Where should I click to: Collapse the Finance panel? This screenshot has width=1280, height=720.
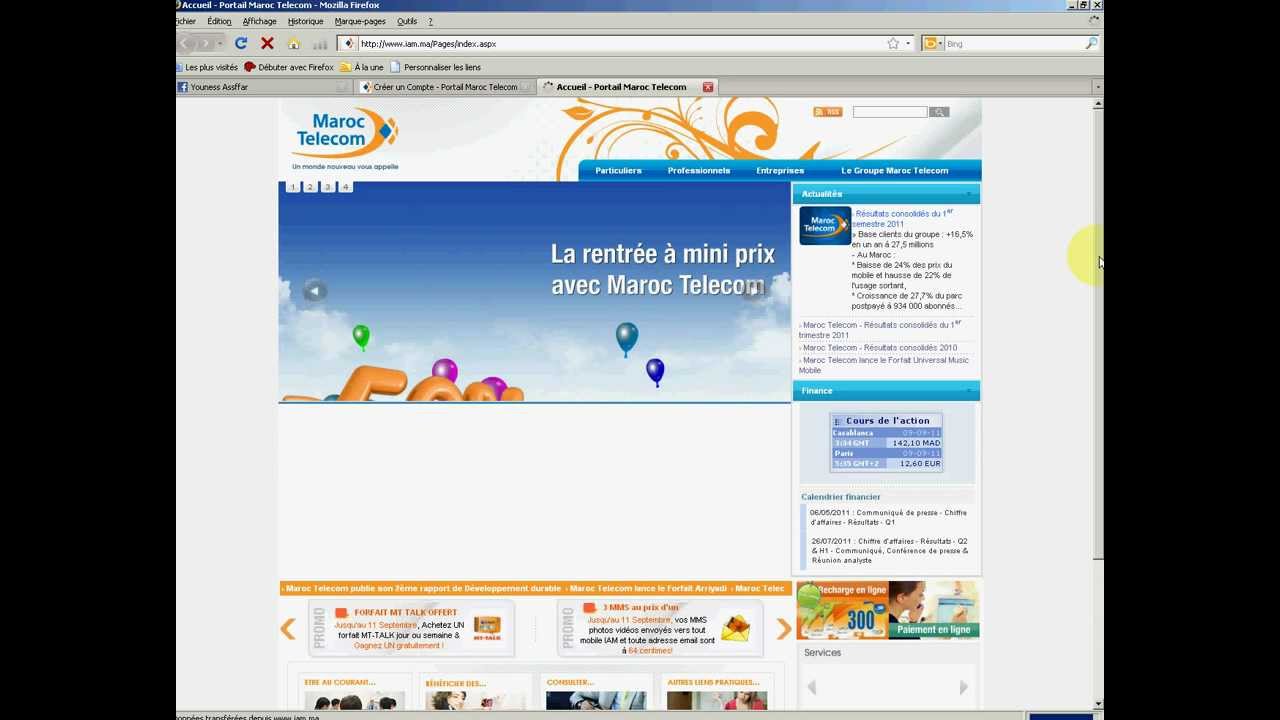(x=968, y=391)
